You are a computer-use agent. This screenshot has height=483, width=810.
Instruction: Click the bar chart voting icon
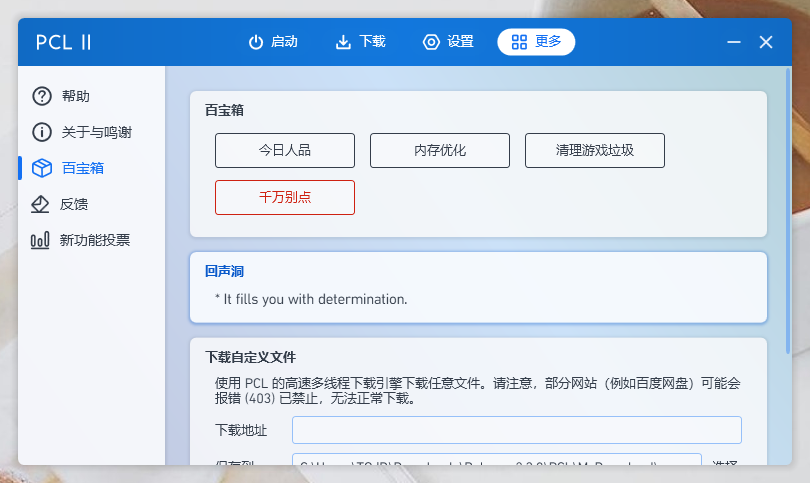40,240
